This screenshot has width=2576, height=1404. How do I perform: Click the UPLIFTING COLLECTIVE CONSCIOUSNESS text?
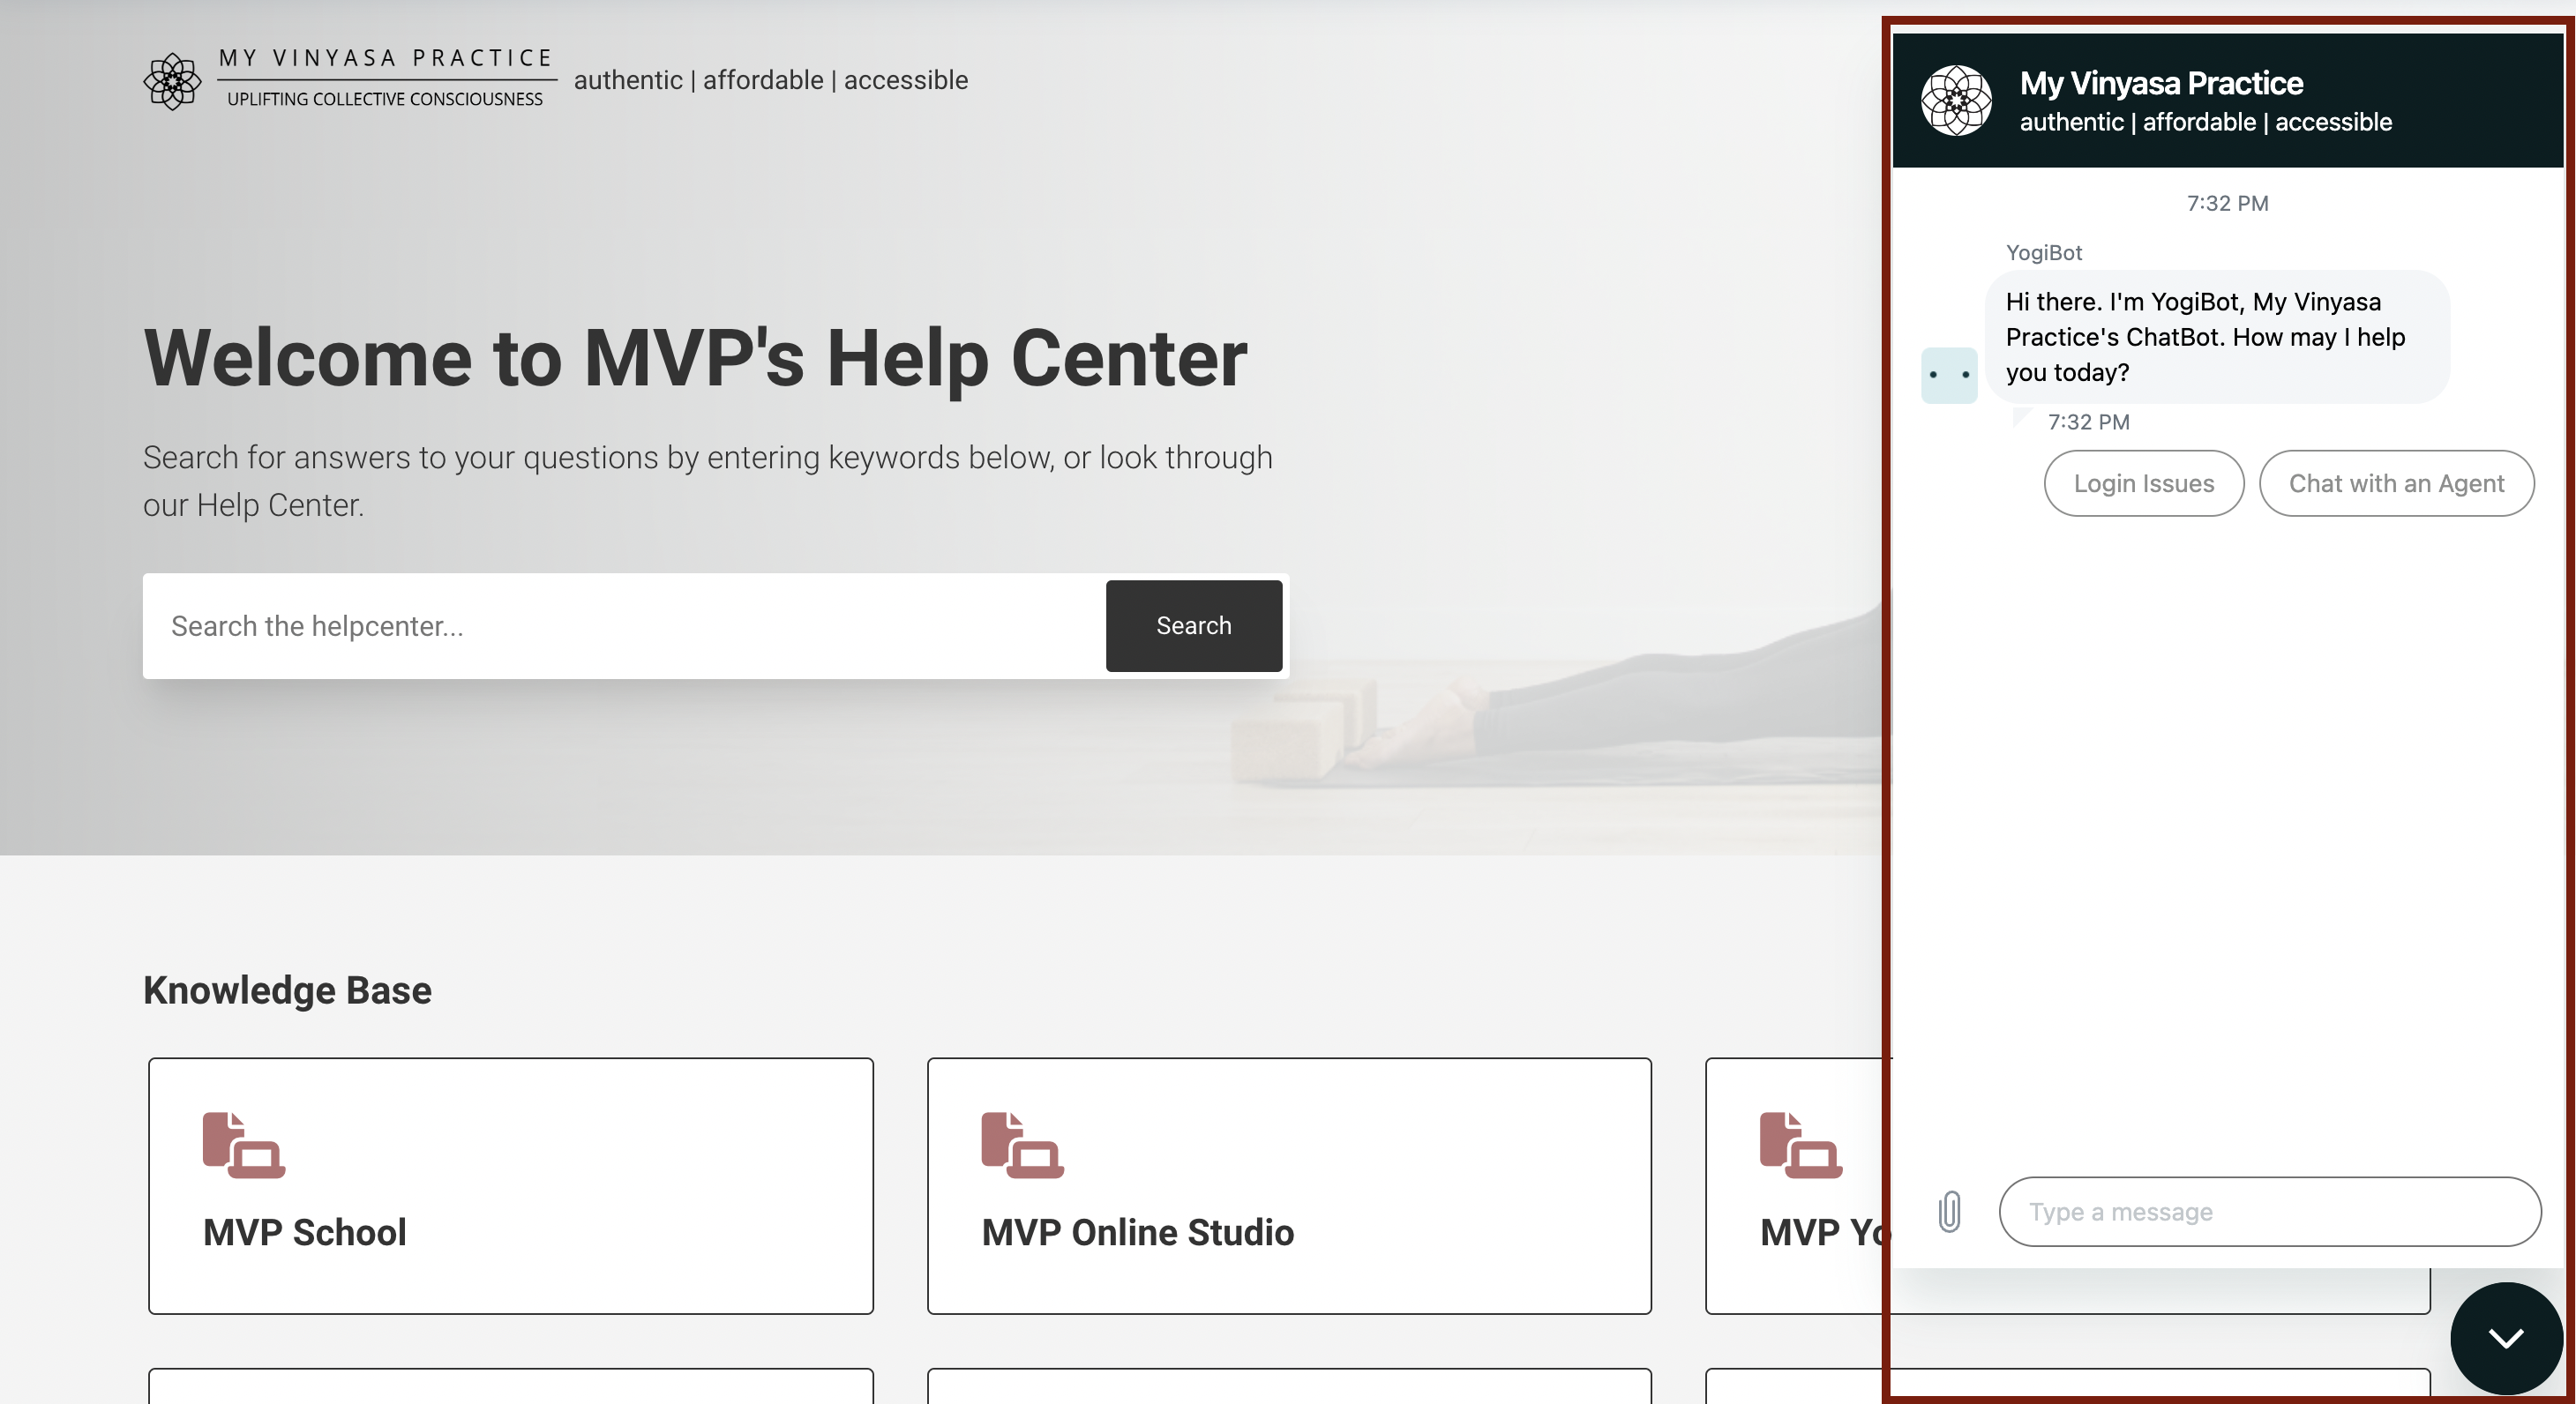pos(385,99)
